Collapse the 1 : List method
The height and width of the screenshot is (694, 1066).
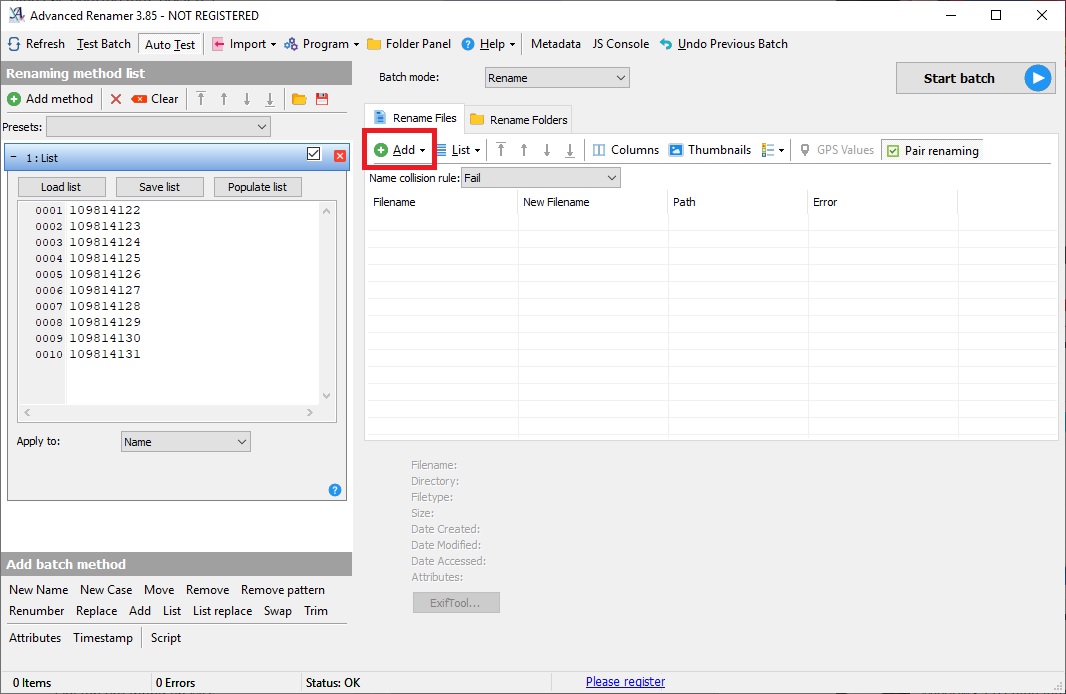click(x=14, y=158)
